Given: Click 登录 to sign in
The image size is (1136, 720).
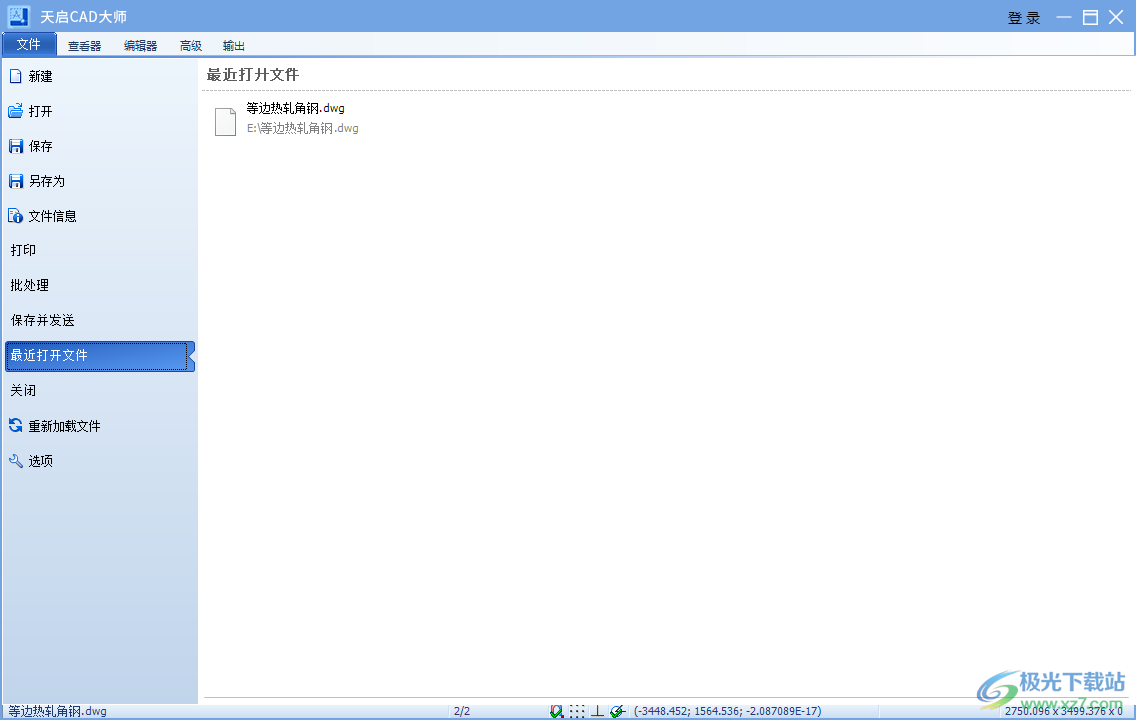Looking at the screenshot, I should [x=1024, y=18].
